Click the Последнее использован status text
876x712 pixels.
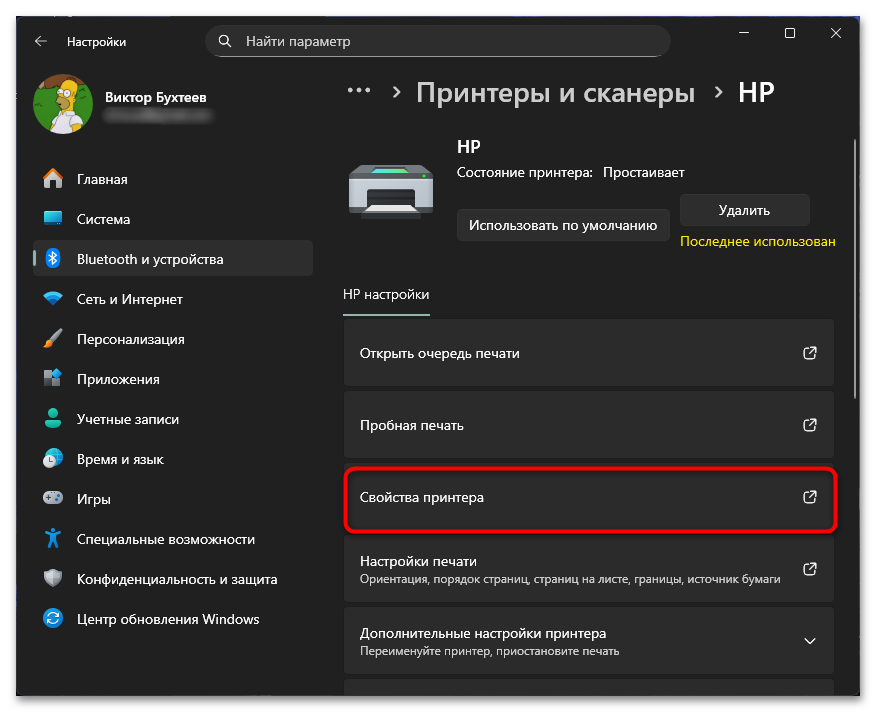coord(758,241)
